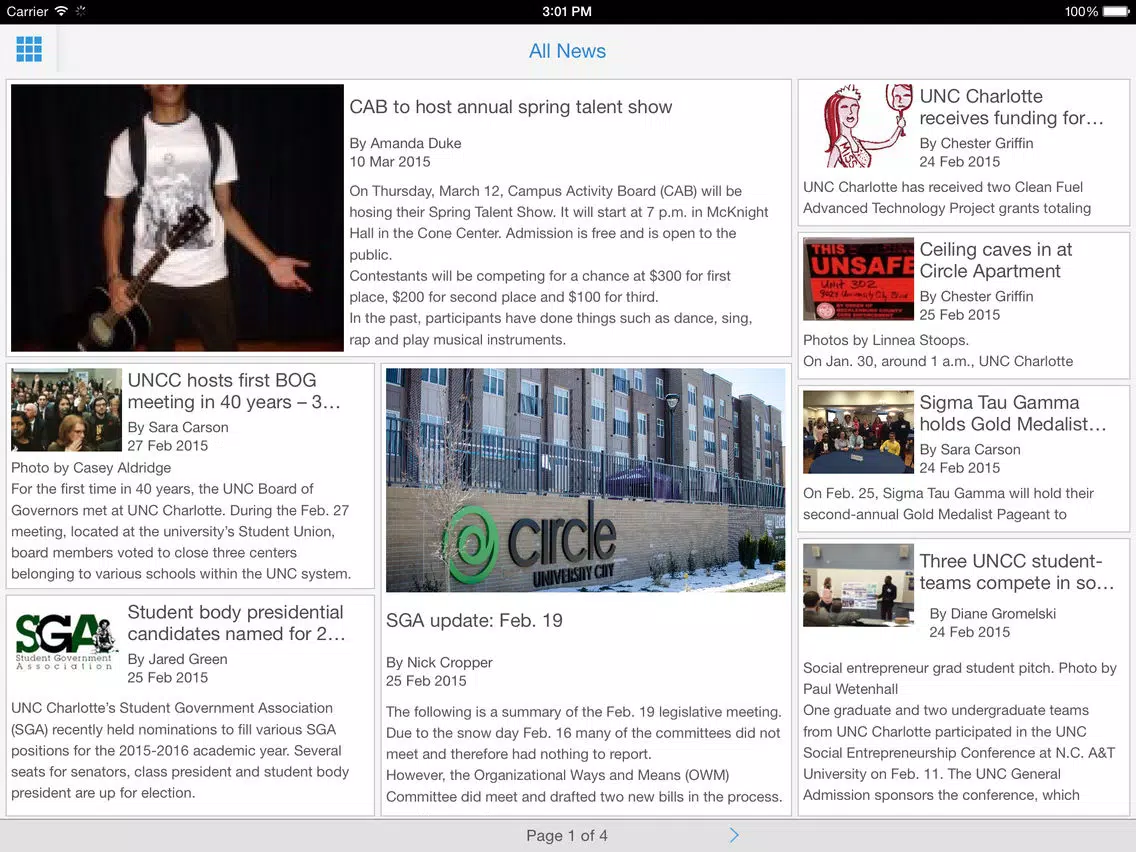Open Board of Governors meeting summary text
This screenshot has height=852, width=1136.
coord(180,531)
